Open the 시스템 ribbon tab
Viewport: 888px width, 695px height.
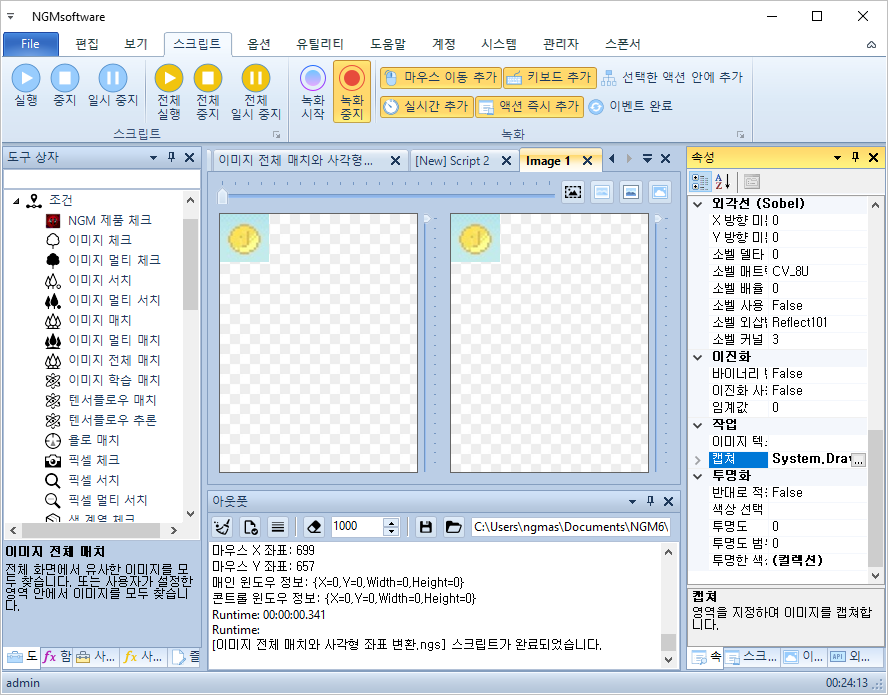(499, 44)
